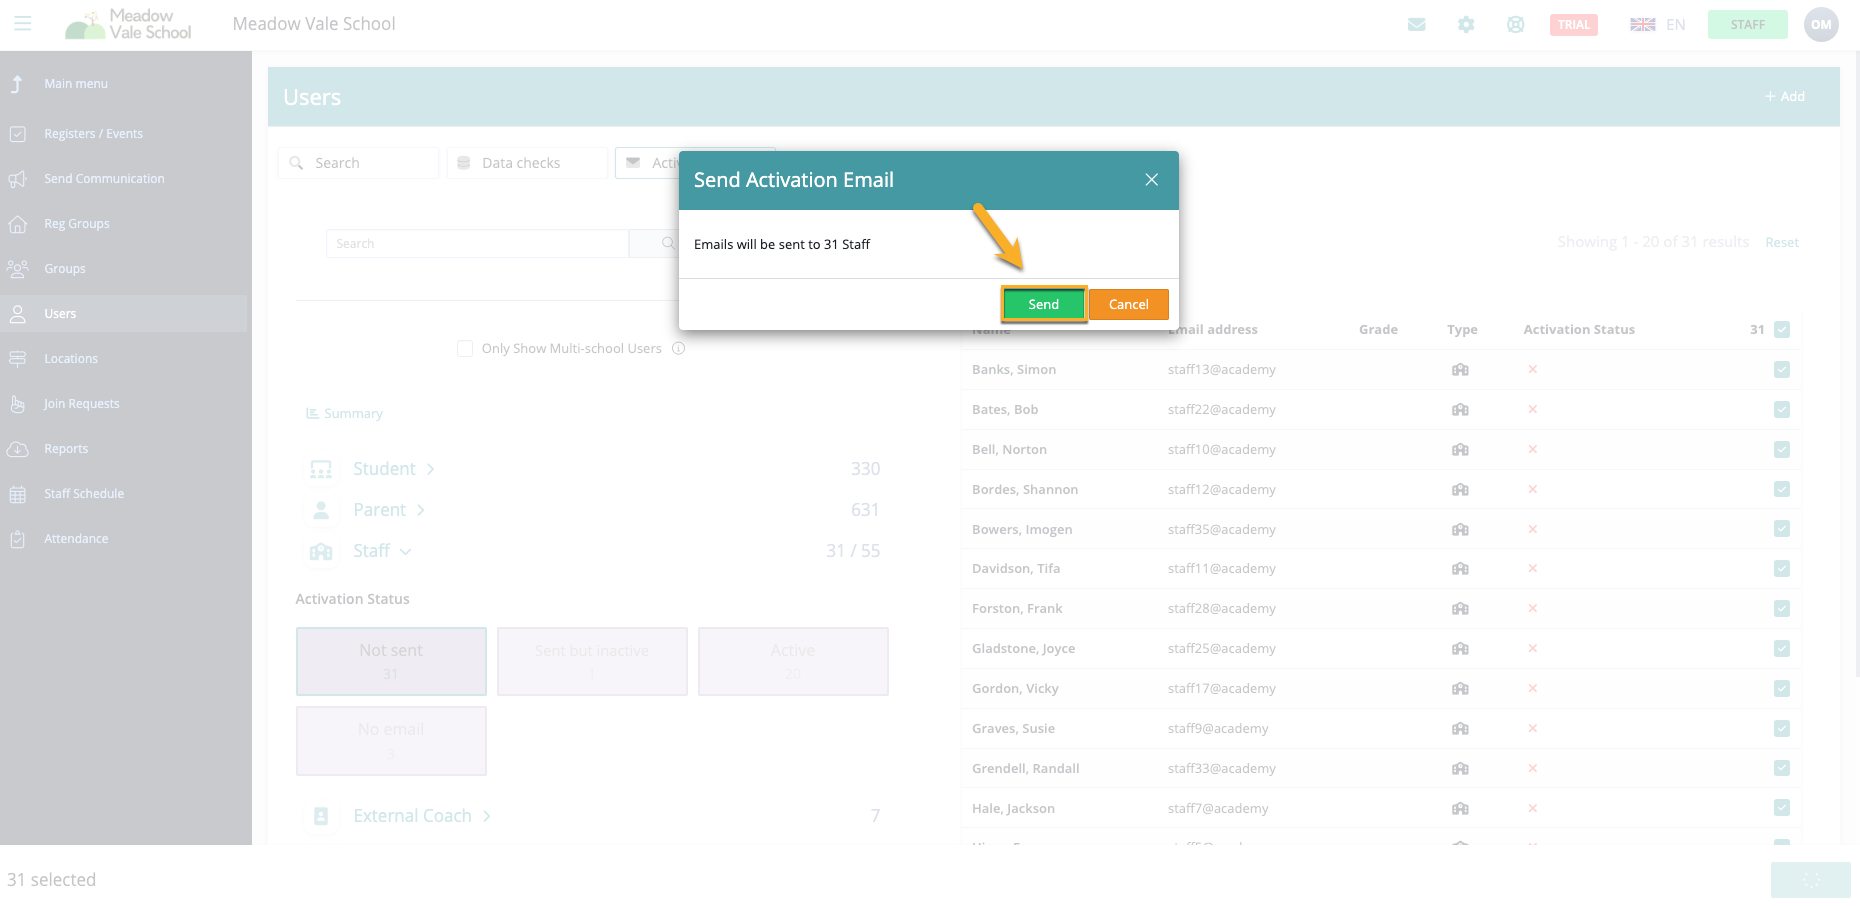Open the messages envelope icon in top bar
Viewport: 1860px width, 906px height.
coord(1417,24)
